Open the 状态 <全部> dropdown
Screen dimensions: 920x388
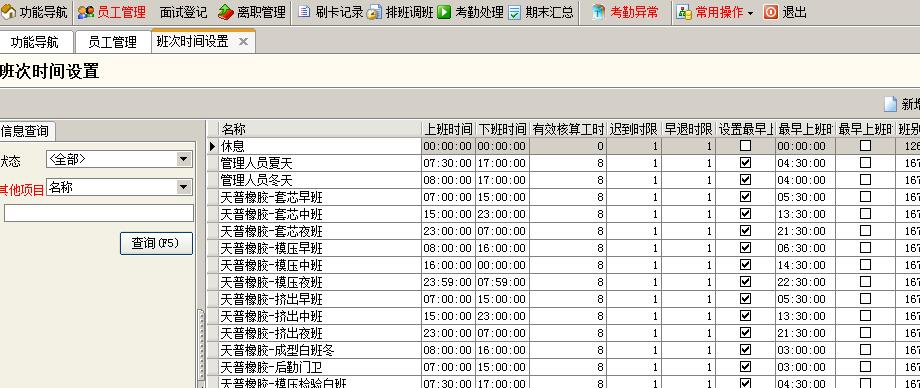(x=184, y=158)
